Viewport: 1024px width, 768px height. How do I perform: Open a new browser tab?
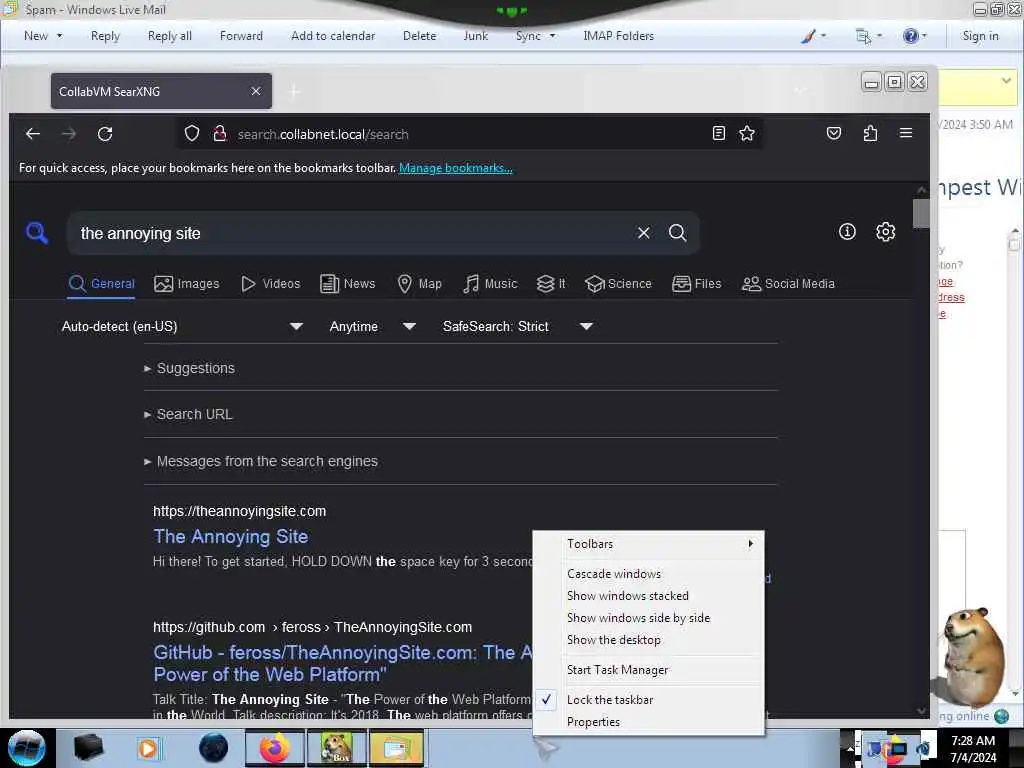294,91
